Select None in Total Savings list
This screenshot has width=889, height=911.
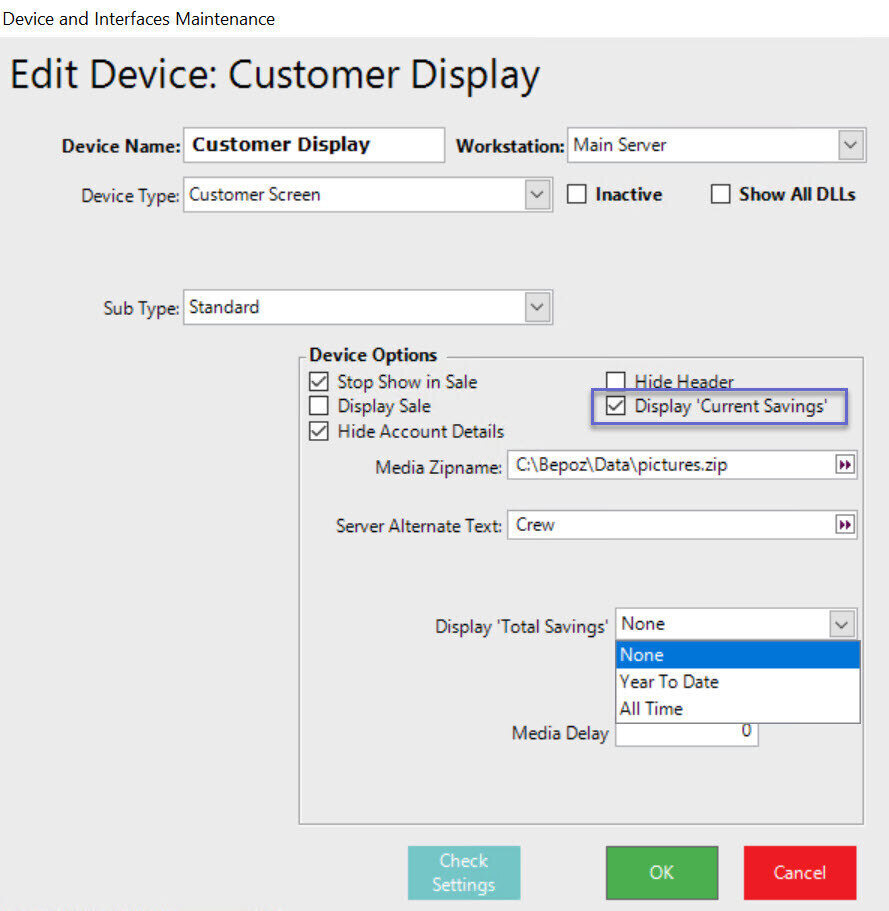[642, 655]
